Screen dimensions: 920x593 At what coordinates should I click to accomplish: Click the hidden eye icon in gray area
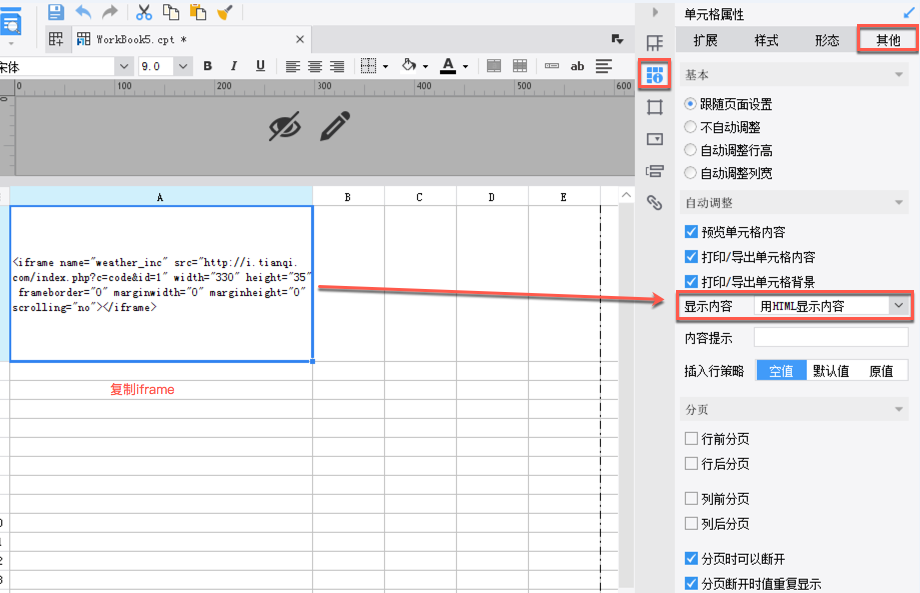(x=285, y=126)
